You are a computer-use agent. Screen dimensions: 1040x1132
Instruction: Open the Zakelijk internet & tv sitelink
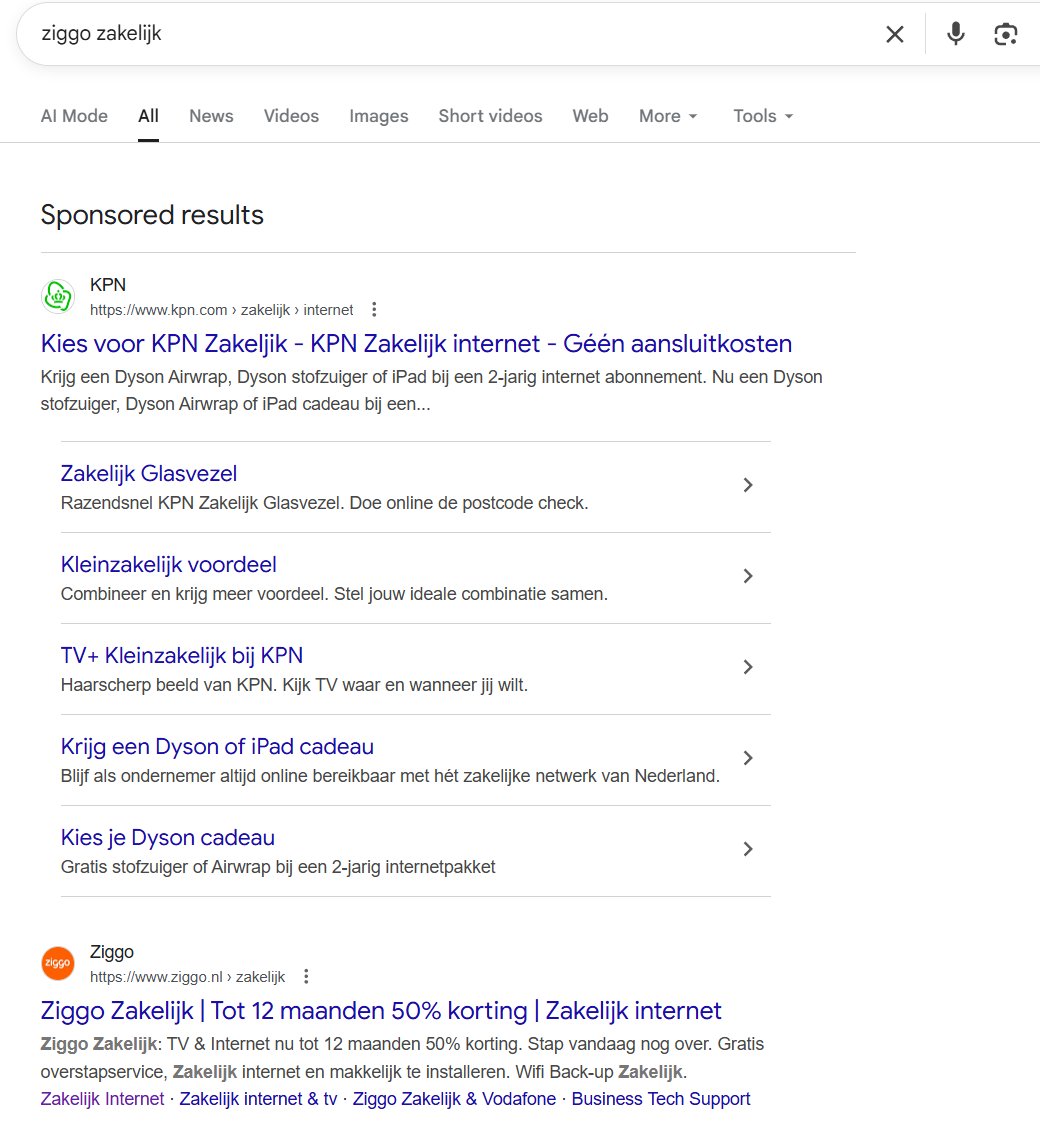point(258,1099)
